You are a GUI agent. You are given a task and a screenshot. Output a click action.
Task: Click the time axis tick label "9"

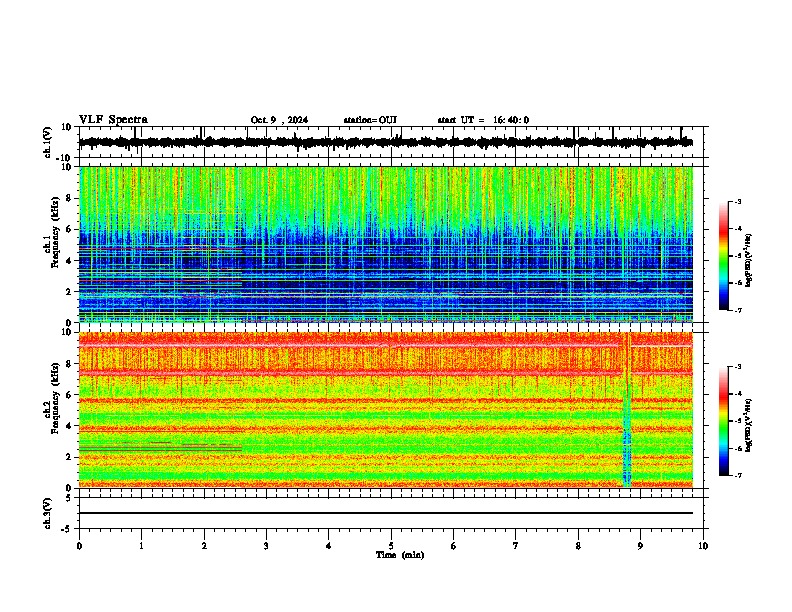click(x=640, y=546)
